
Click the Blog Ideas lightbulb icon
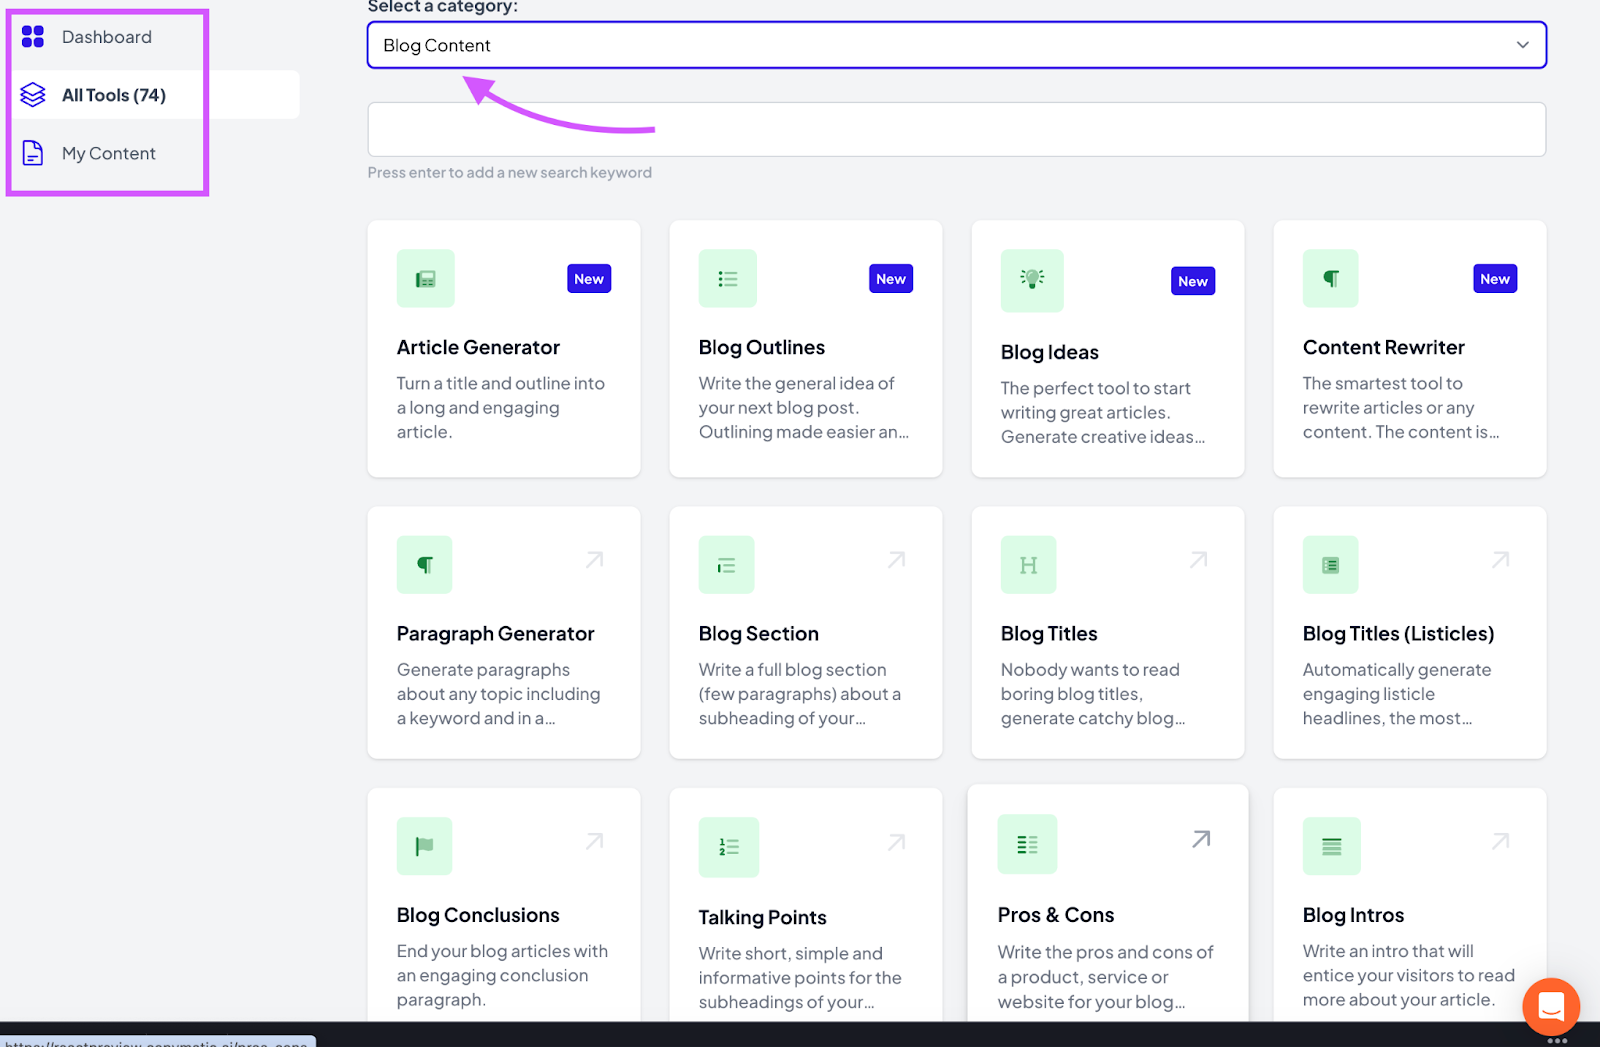tap(1031, 280)
